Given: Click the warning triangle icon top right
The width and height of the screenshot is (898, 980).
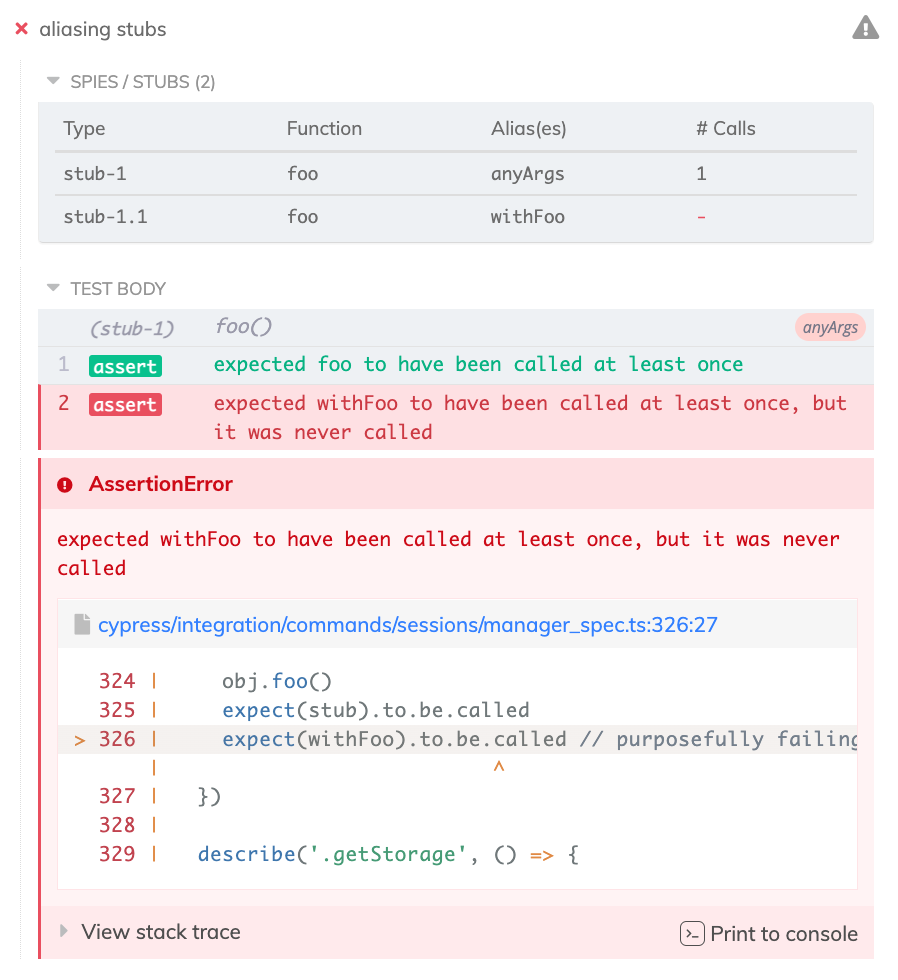Looking at the screenshot, I should click(865, 27).
